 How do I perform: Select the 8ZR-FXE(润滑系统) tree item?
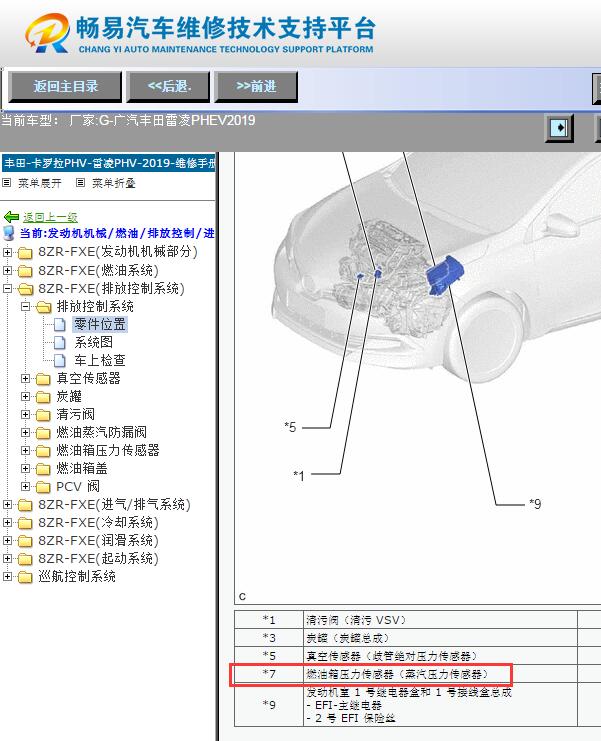98,540
